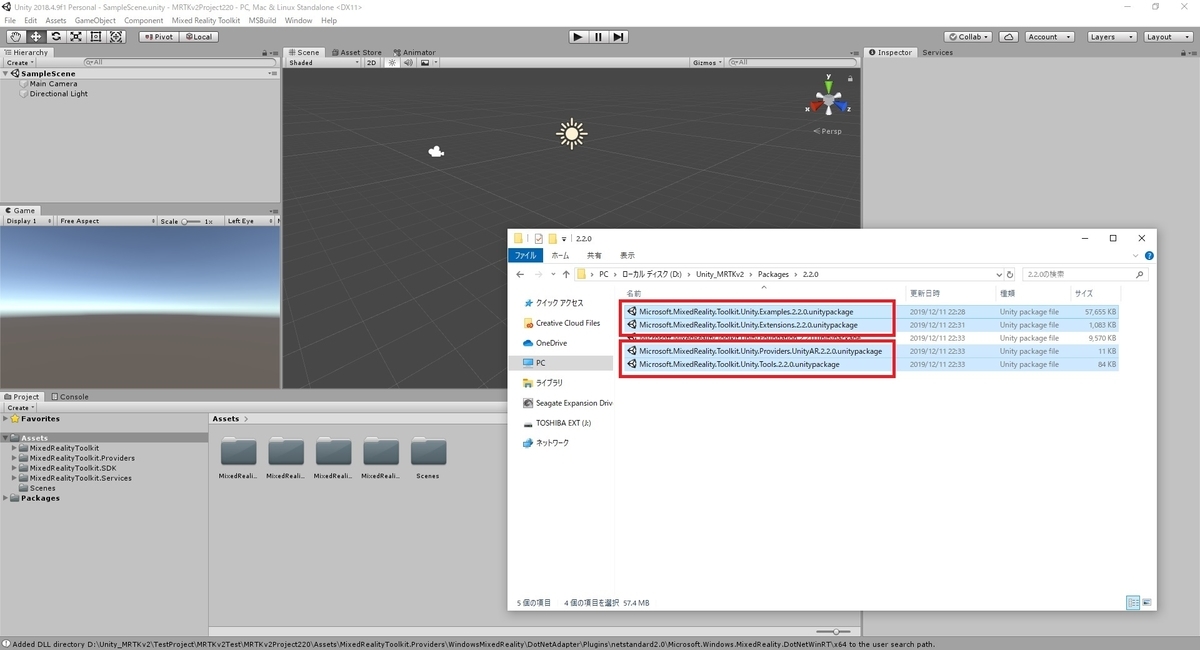Toggle scene lighting sun icon
Image resolution: width=1200 pixels, height=650 pixels.
click(x=393, y=62)
